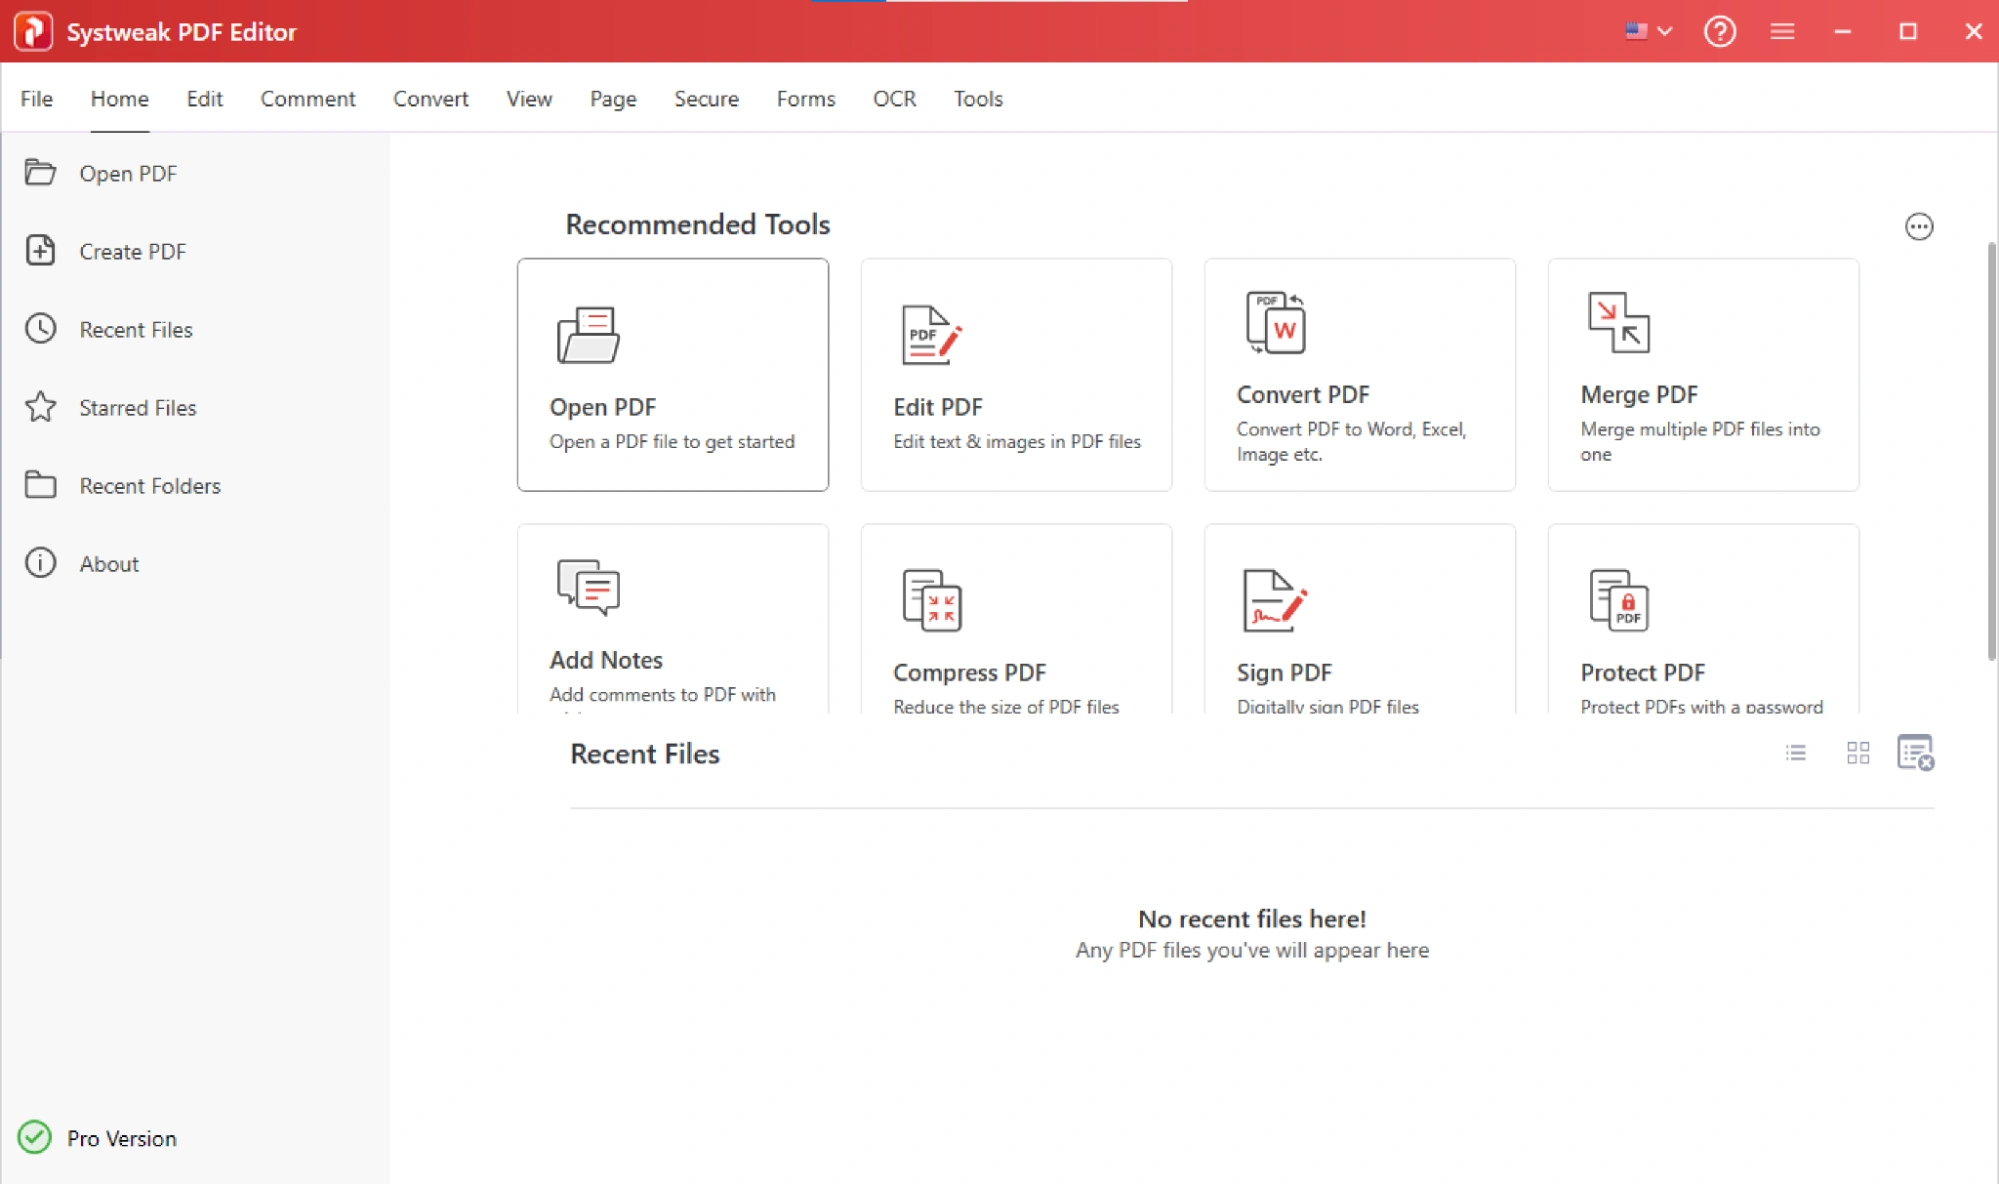1999x1184 pixels.
Task: Open the About section
Action: [x=108, y=563]
